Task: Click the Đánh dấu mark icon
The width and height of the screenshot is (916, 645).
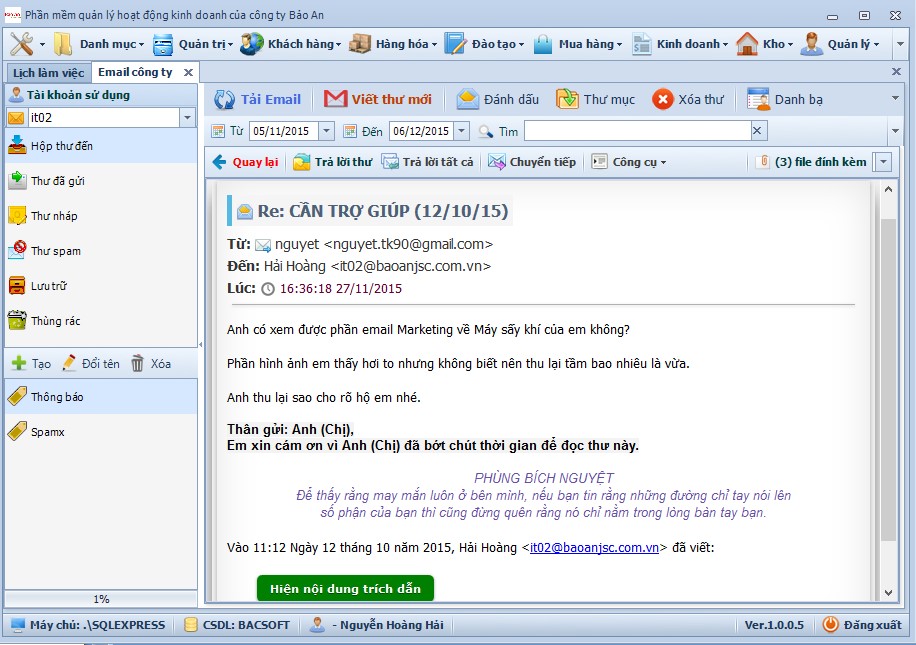Action: pos(466,99)
